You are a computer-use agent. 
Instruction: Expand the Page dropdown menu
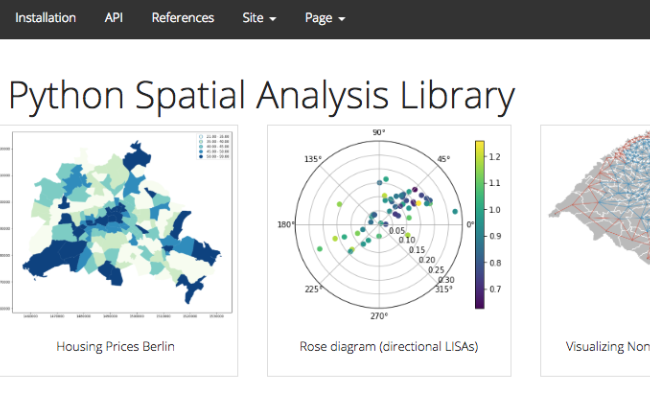pos(325,18)
